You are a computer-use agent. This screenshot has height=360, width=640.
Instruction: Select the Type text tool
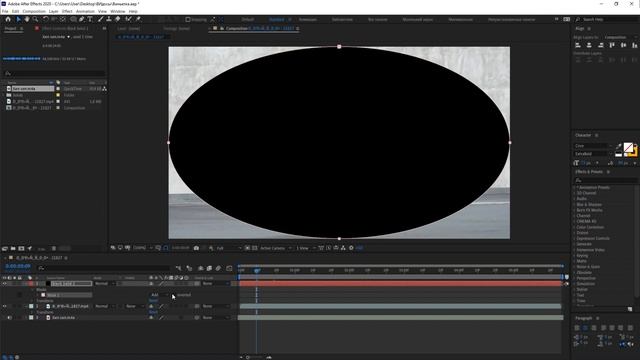(x=90, y=19)
